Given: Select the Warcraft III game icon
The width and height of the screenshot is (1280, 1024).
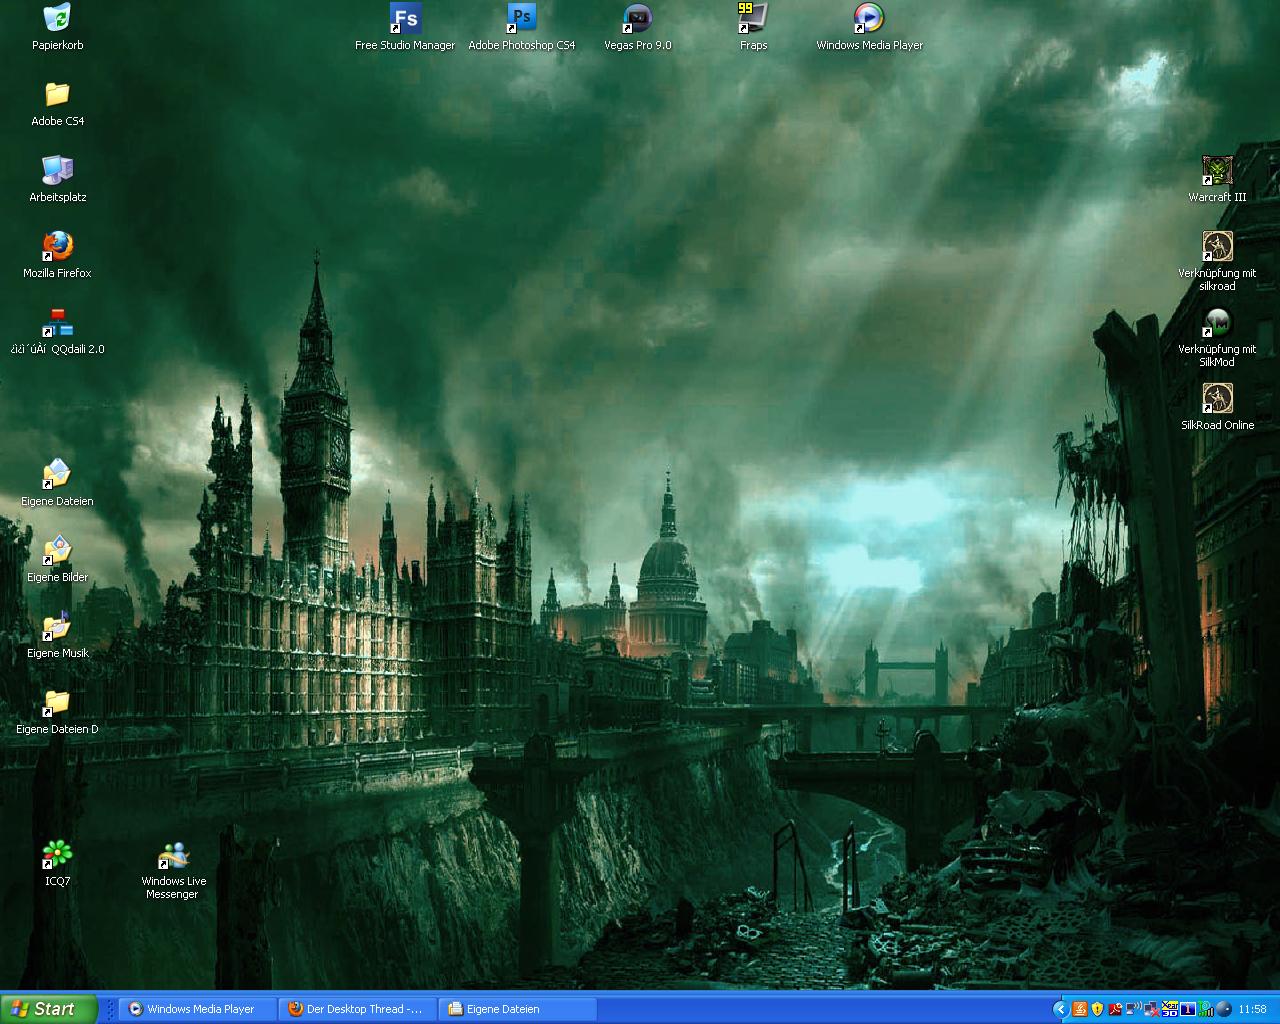Looking at the screenshot, I should click(x=1217, y=170).
